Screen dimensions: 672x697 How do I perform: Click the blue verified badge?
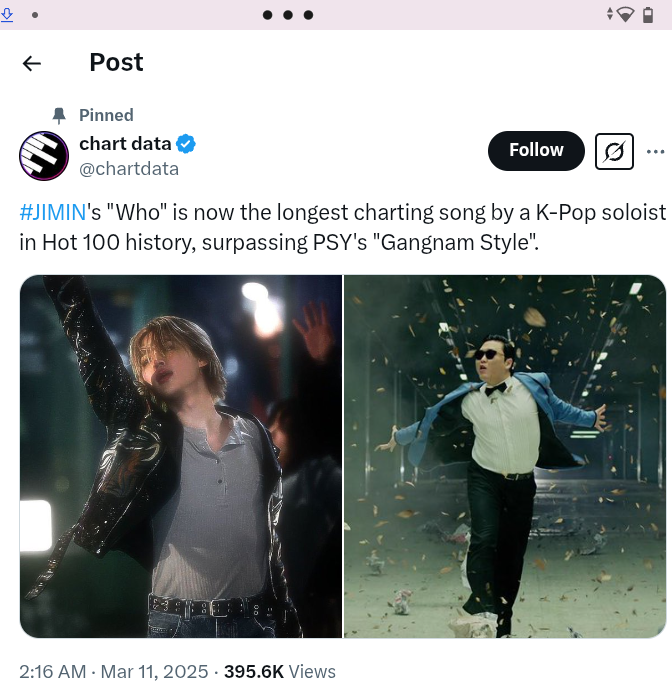[186, 144]
